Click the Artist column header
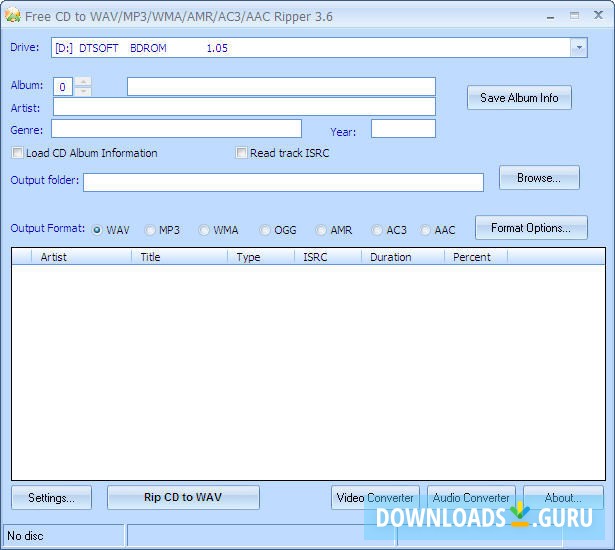 tap(81, 257)
